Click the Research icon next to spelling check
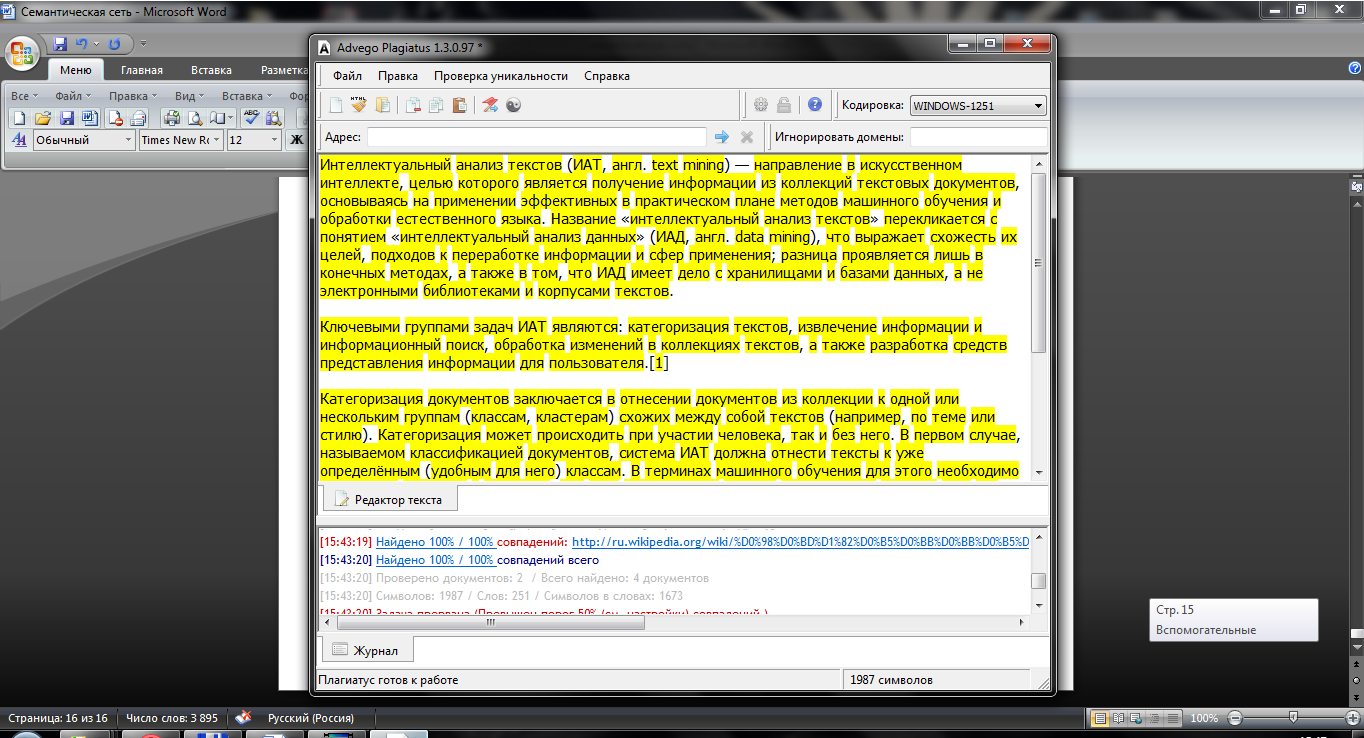The height and width of the screenshot is (738, 1364). pos(273,118)
